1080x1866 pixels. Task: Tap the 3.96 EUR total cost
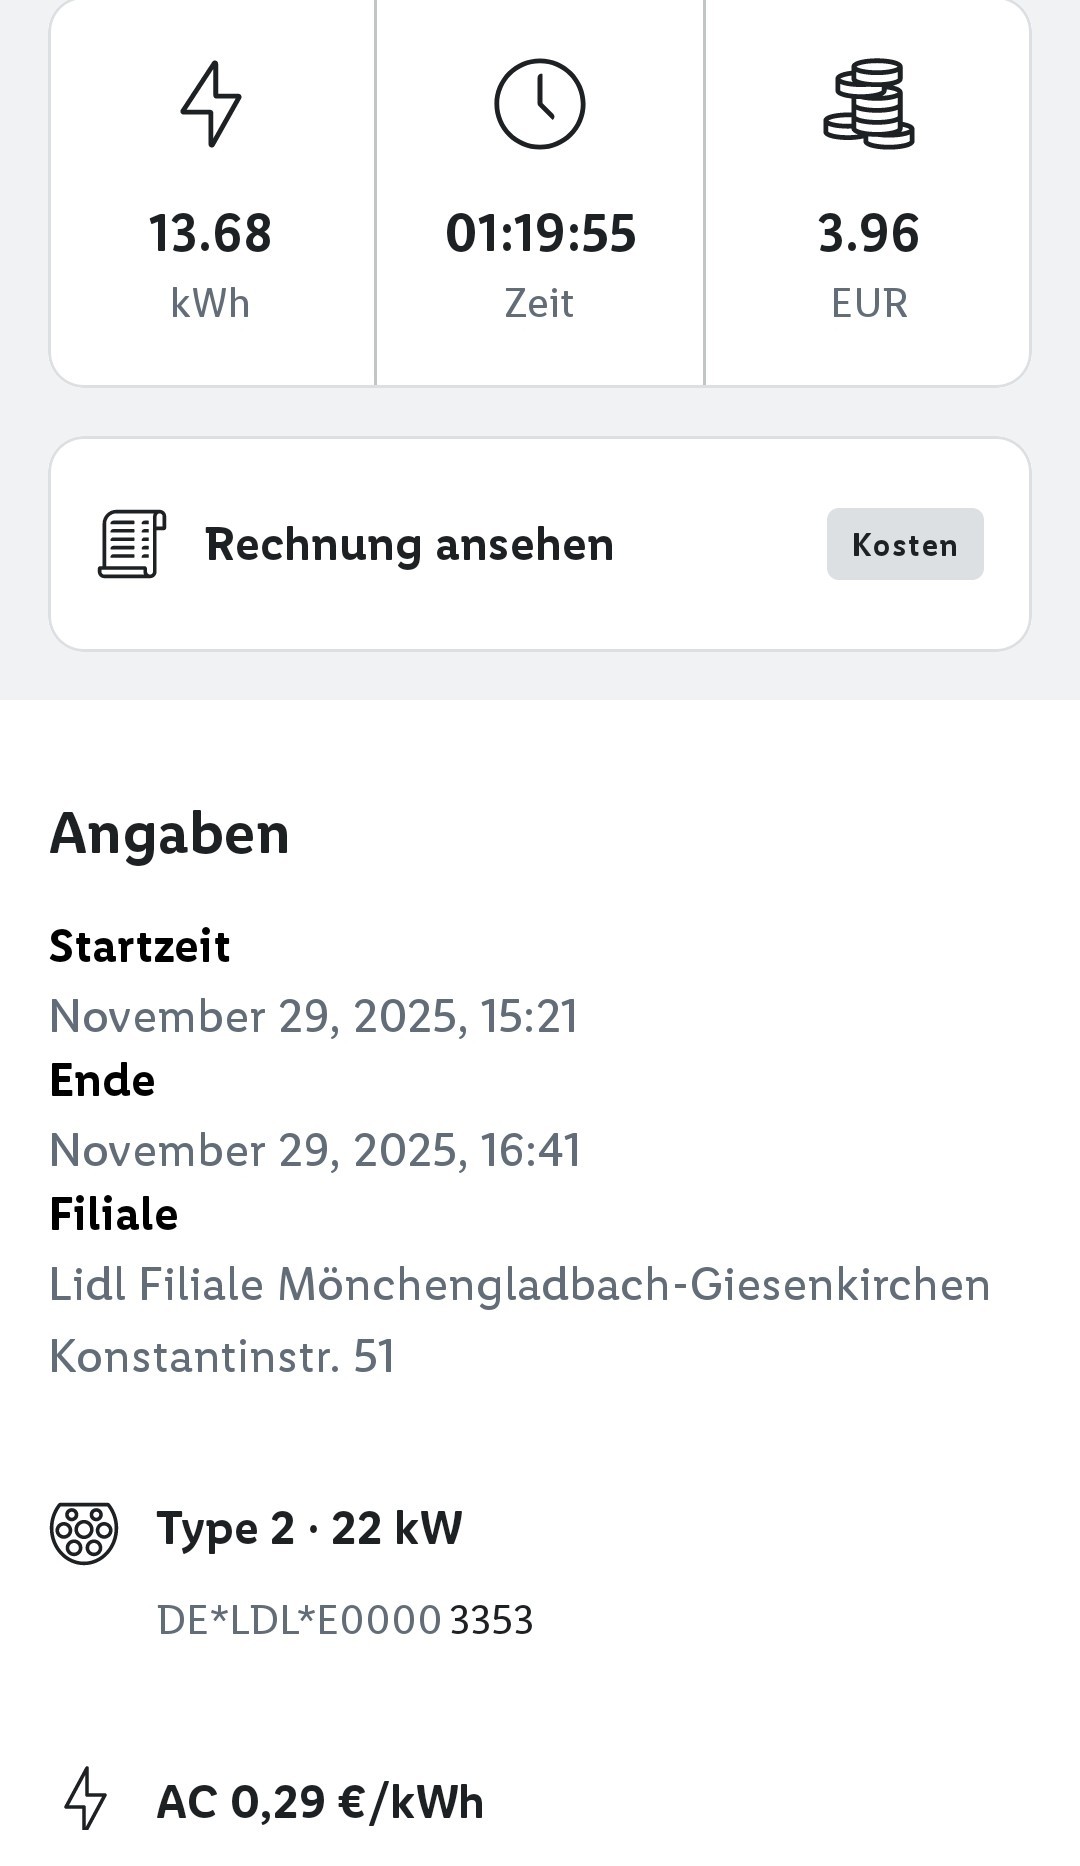coord(868,234)
